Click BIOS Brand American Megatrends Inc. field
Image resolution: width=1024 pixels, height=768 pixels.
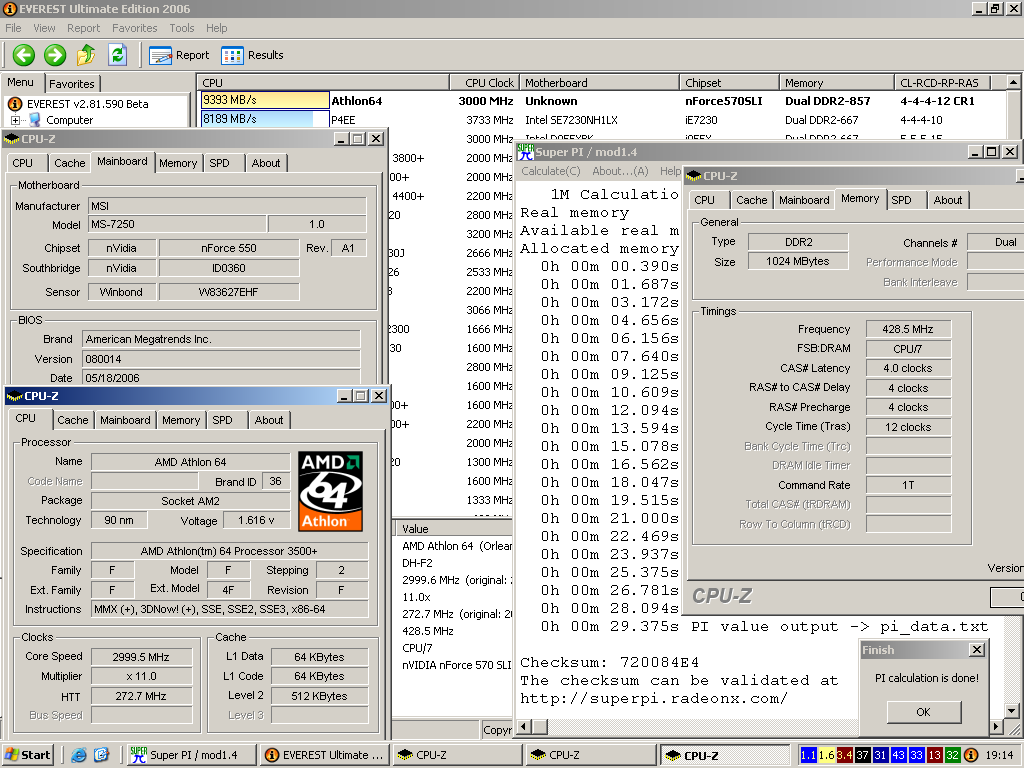pos(221,339)
